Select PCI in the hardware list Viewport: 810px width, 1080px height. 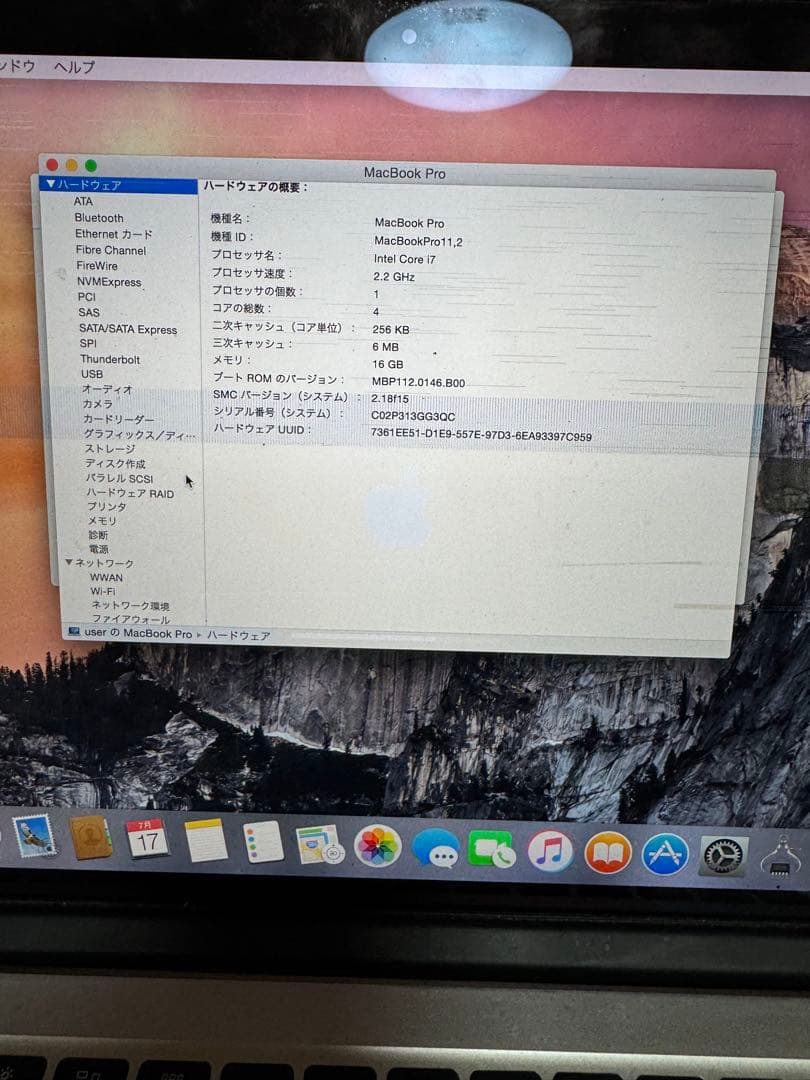(87, 297)
